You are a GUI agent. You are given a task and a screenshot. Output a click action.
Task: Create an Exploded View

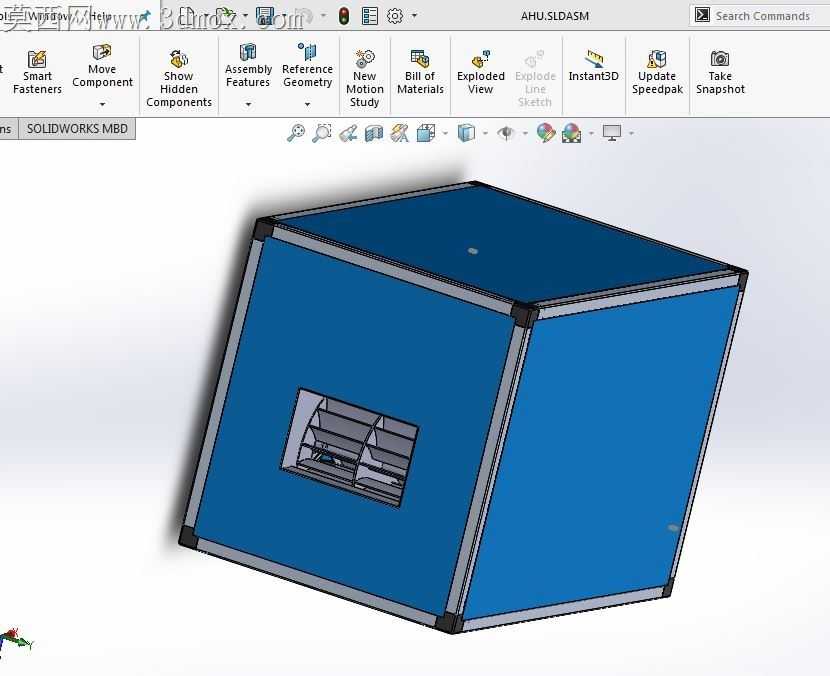pos(481,73)
